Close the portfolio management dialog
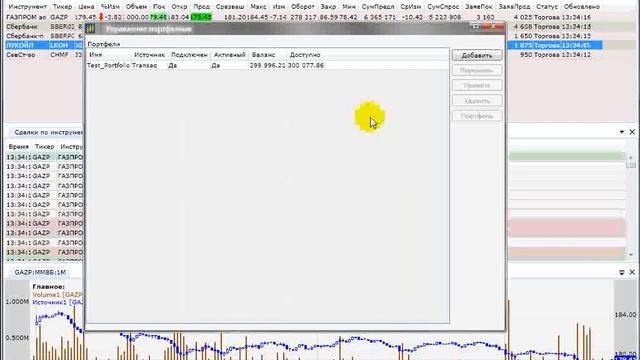The image size is (640, 360). [494, 27]
